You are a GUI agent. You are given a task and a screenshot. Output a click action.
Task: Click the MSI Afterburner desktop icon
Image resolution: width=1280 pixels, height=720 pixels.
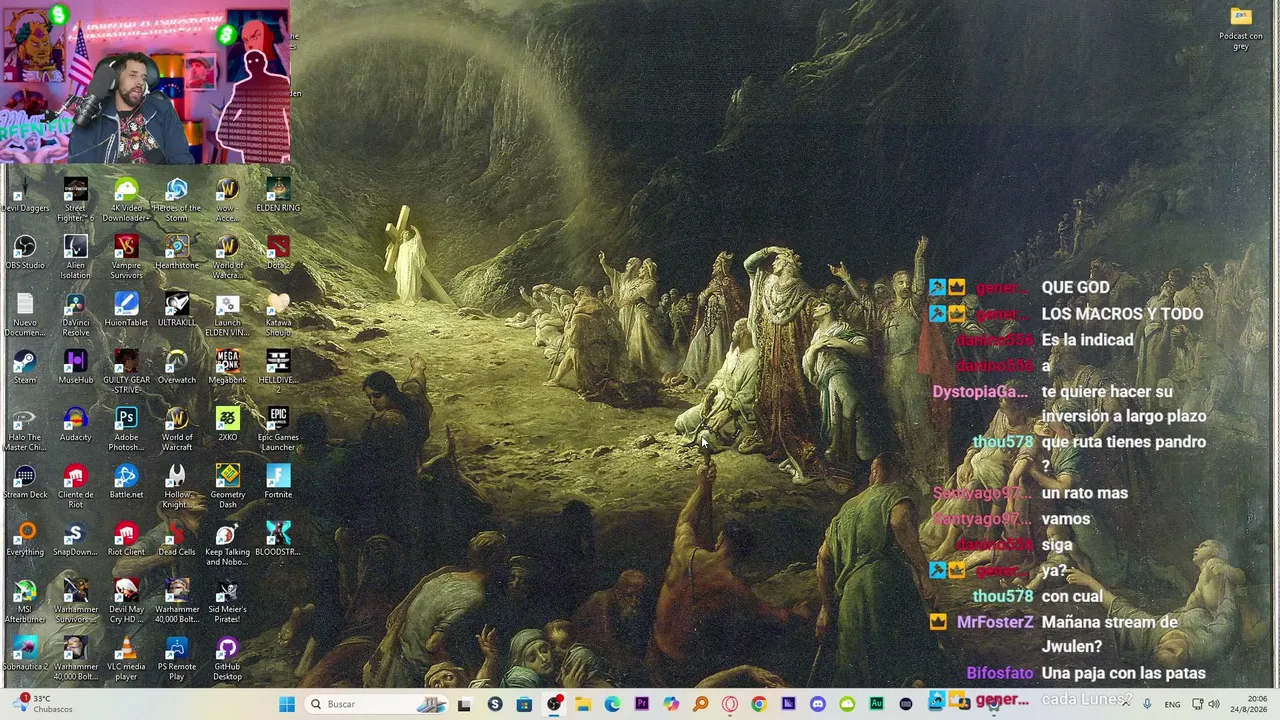pyautogui.click(x=25, y=601)
